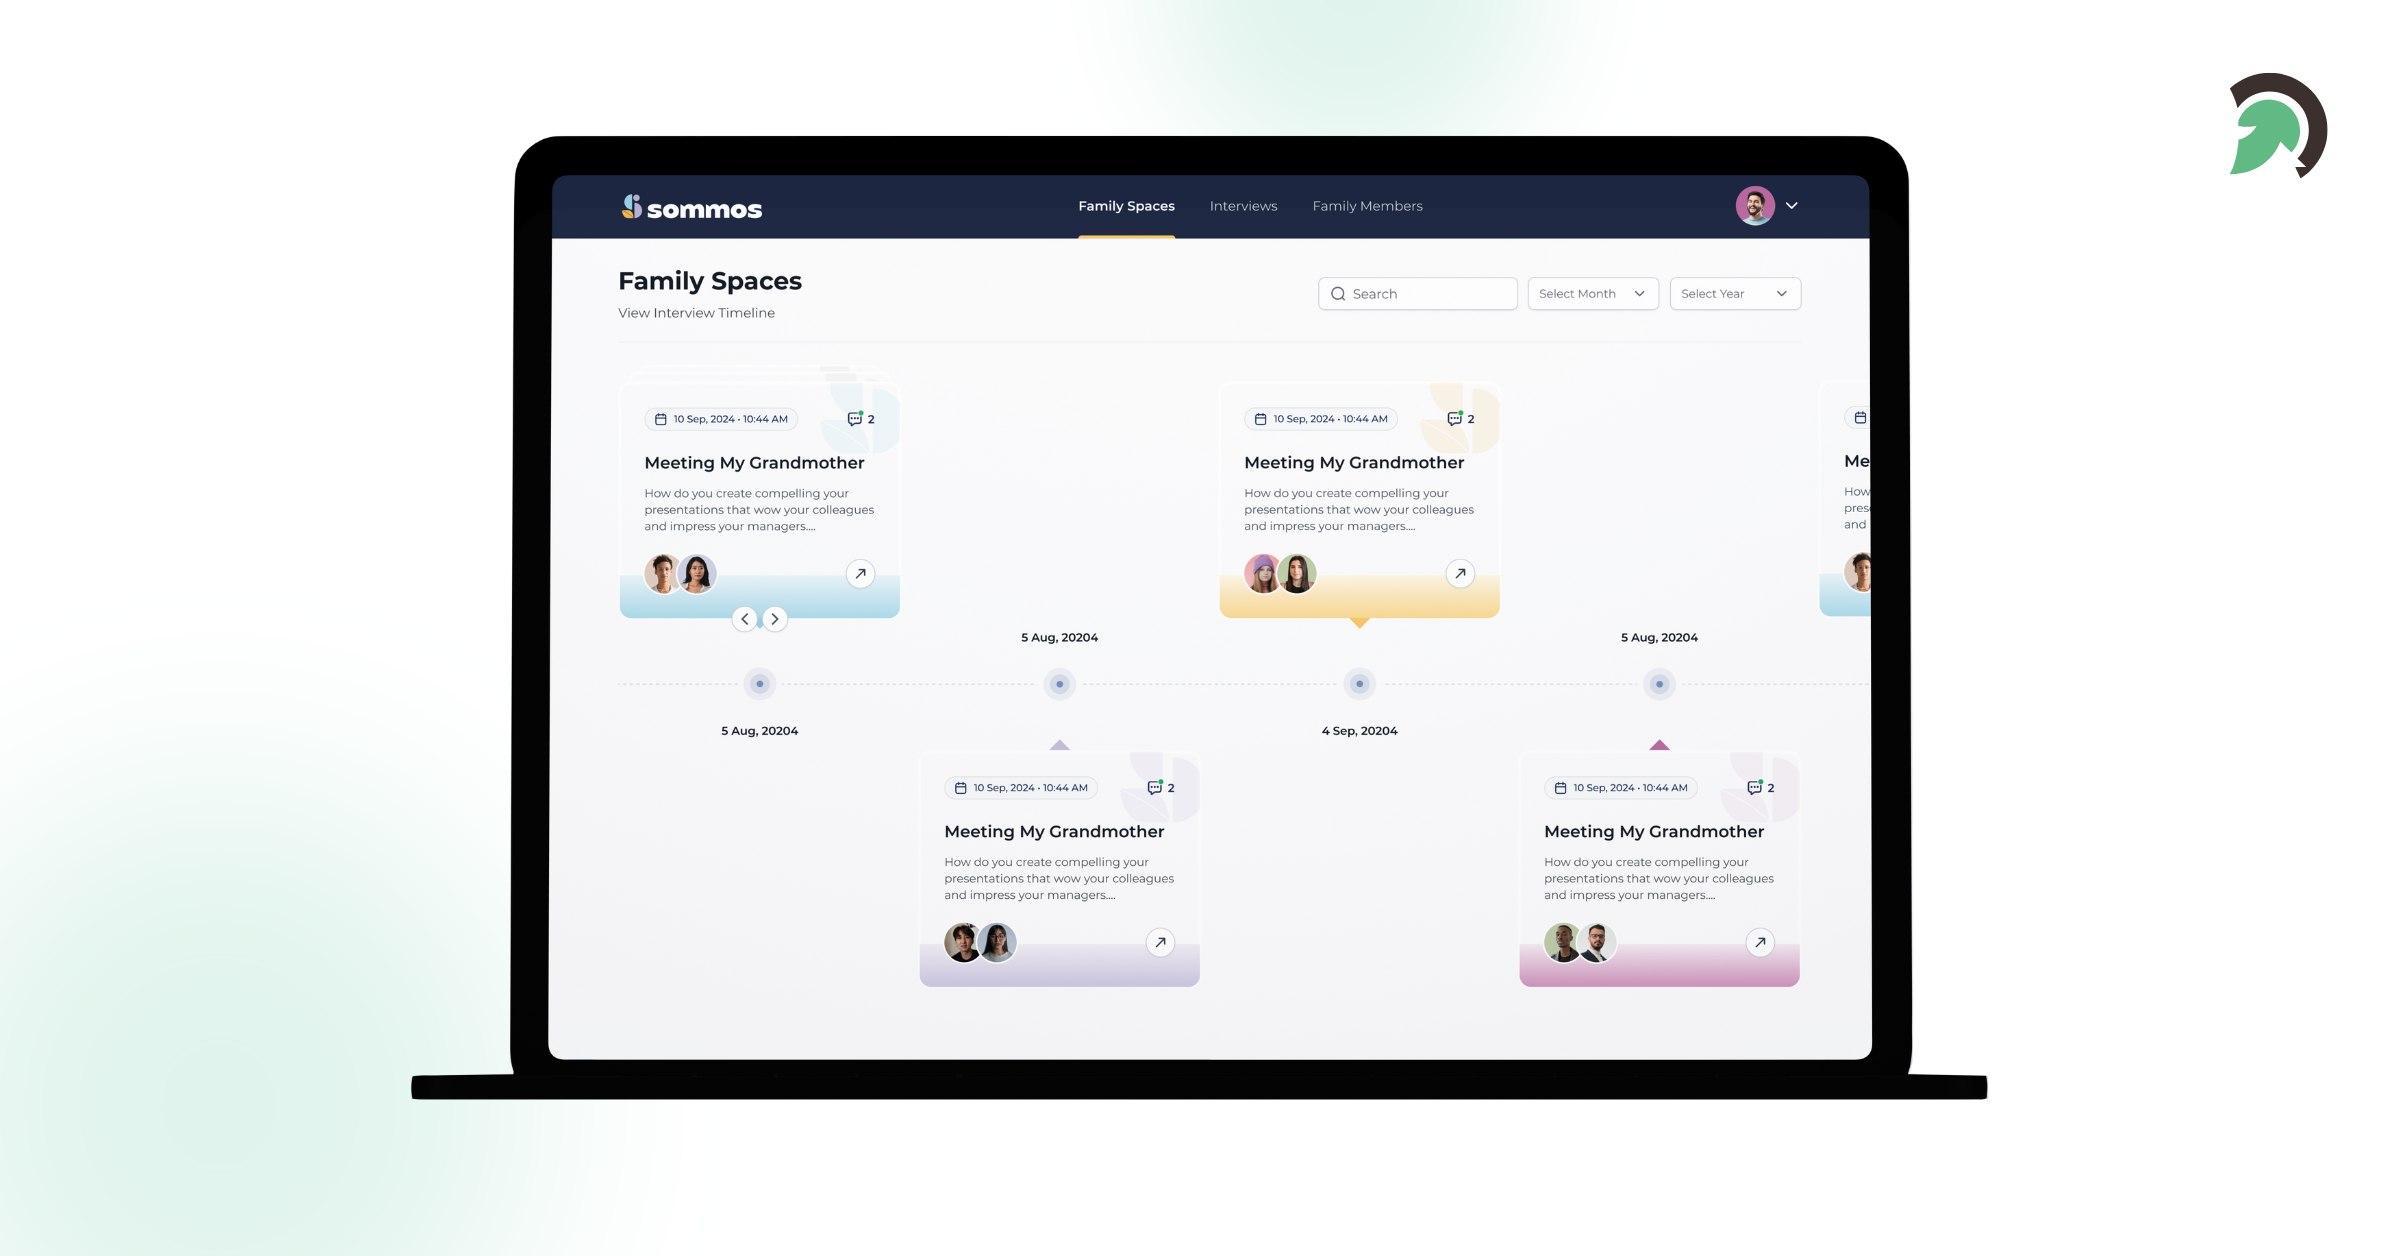Click View Interview Timeline link
The width and height of the screenshot is (2400, 1256).
695,311
